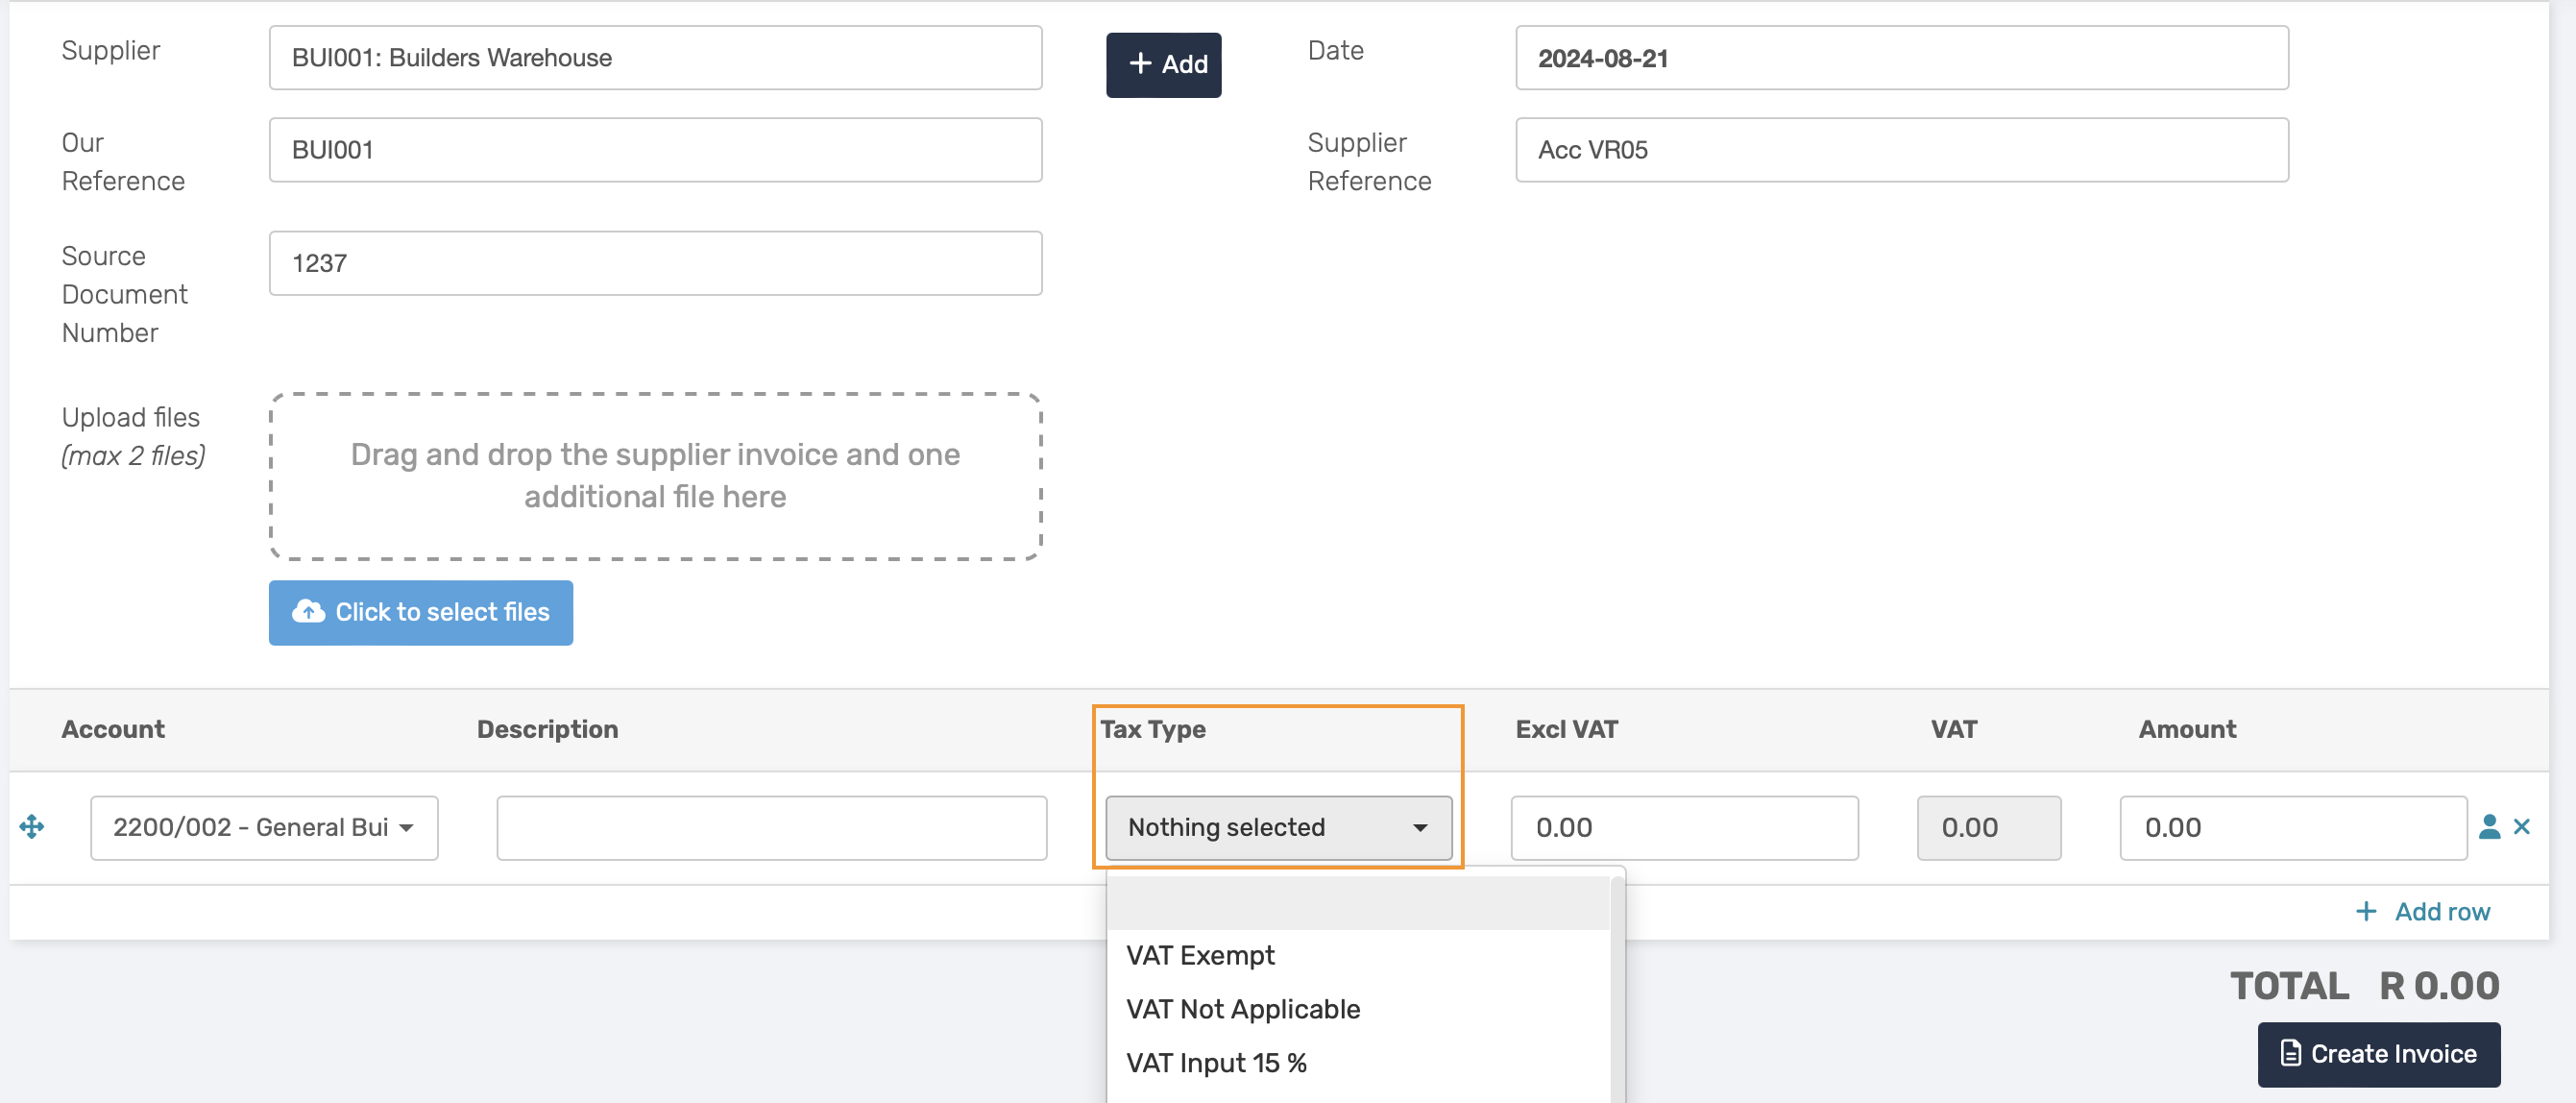Viewport: 2576px width, 1103px height.
Task: Click the plus icon beside Add row
Action: (x=2366, y=911)
